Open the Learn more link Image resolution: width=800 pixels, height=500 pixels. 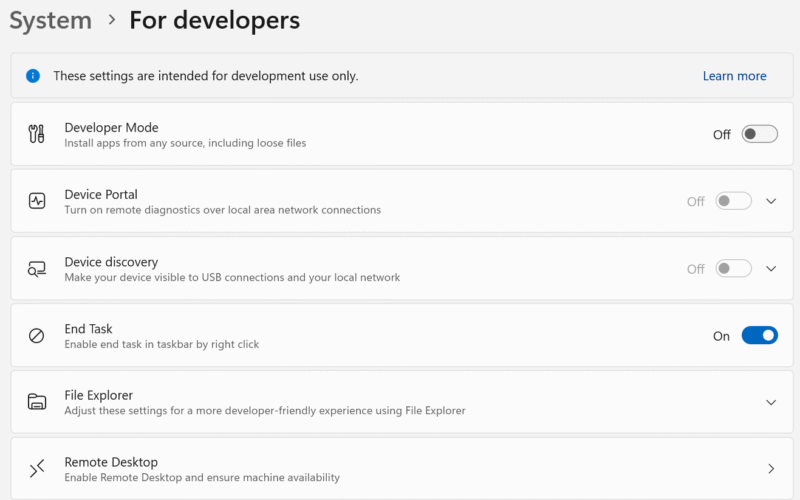[x=734, y=76]
